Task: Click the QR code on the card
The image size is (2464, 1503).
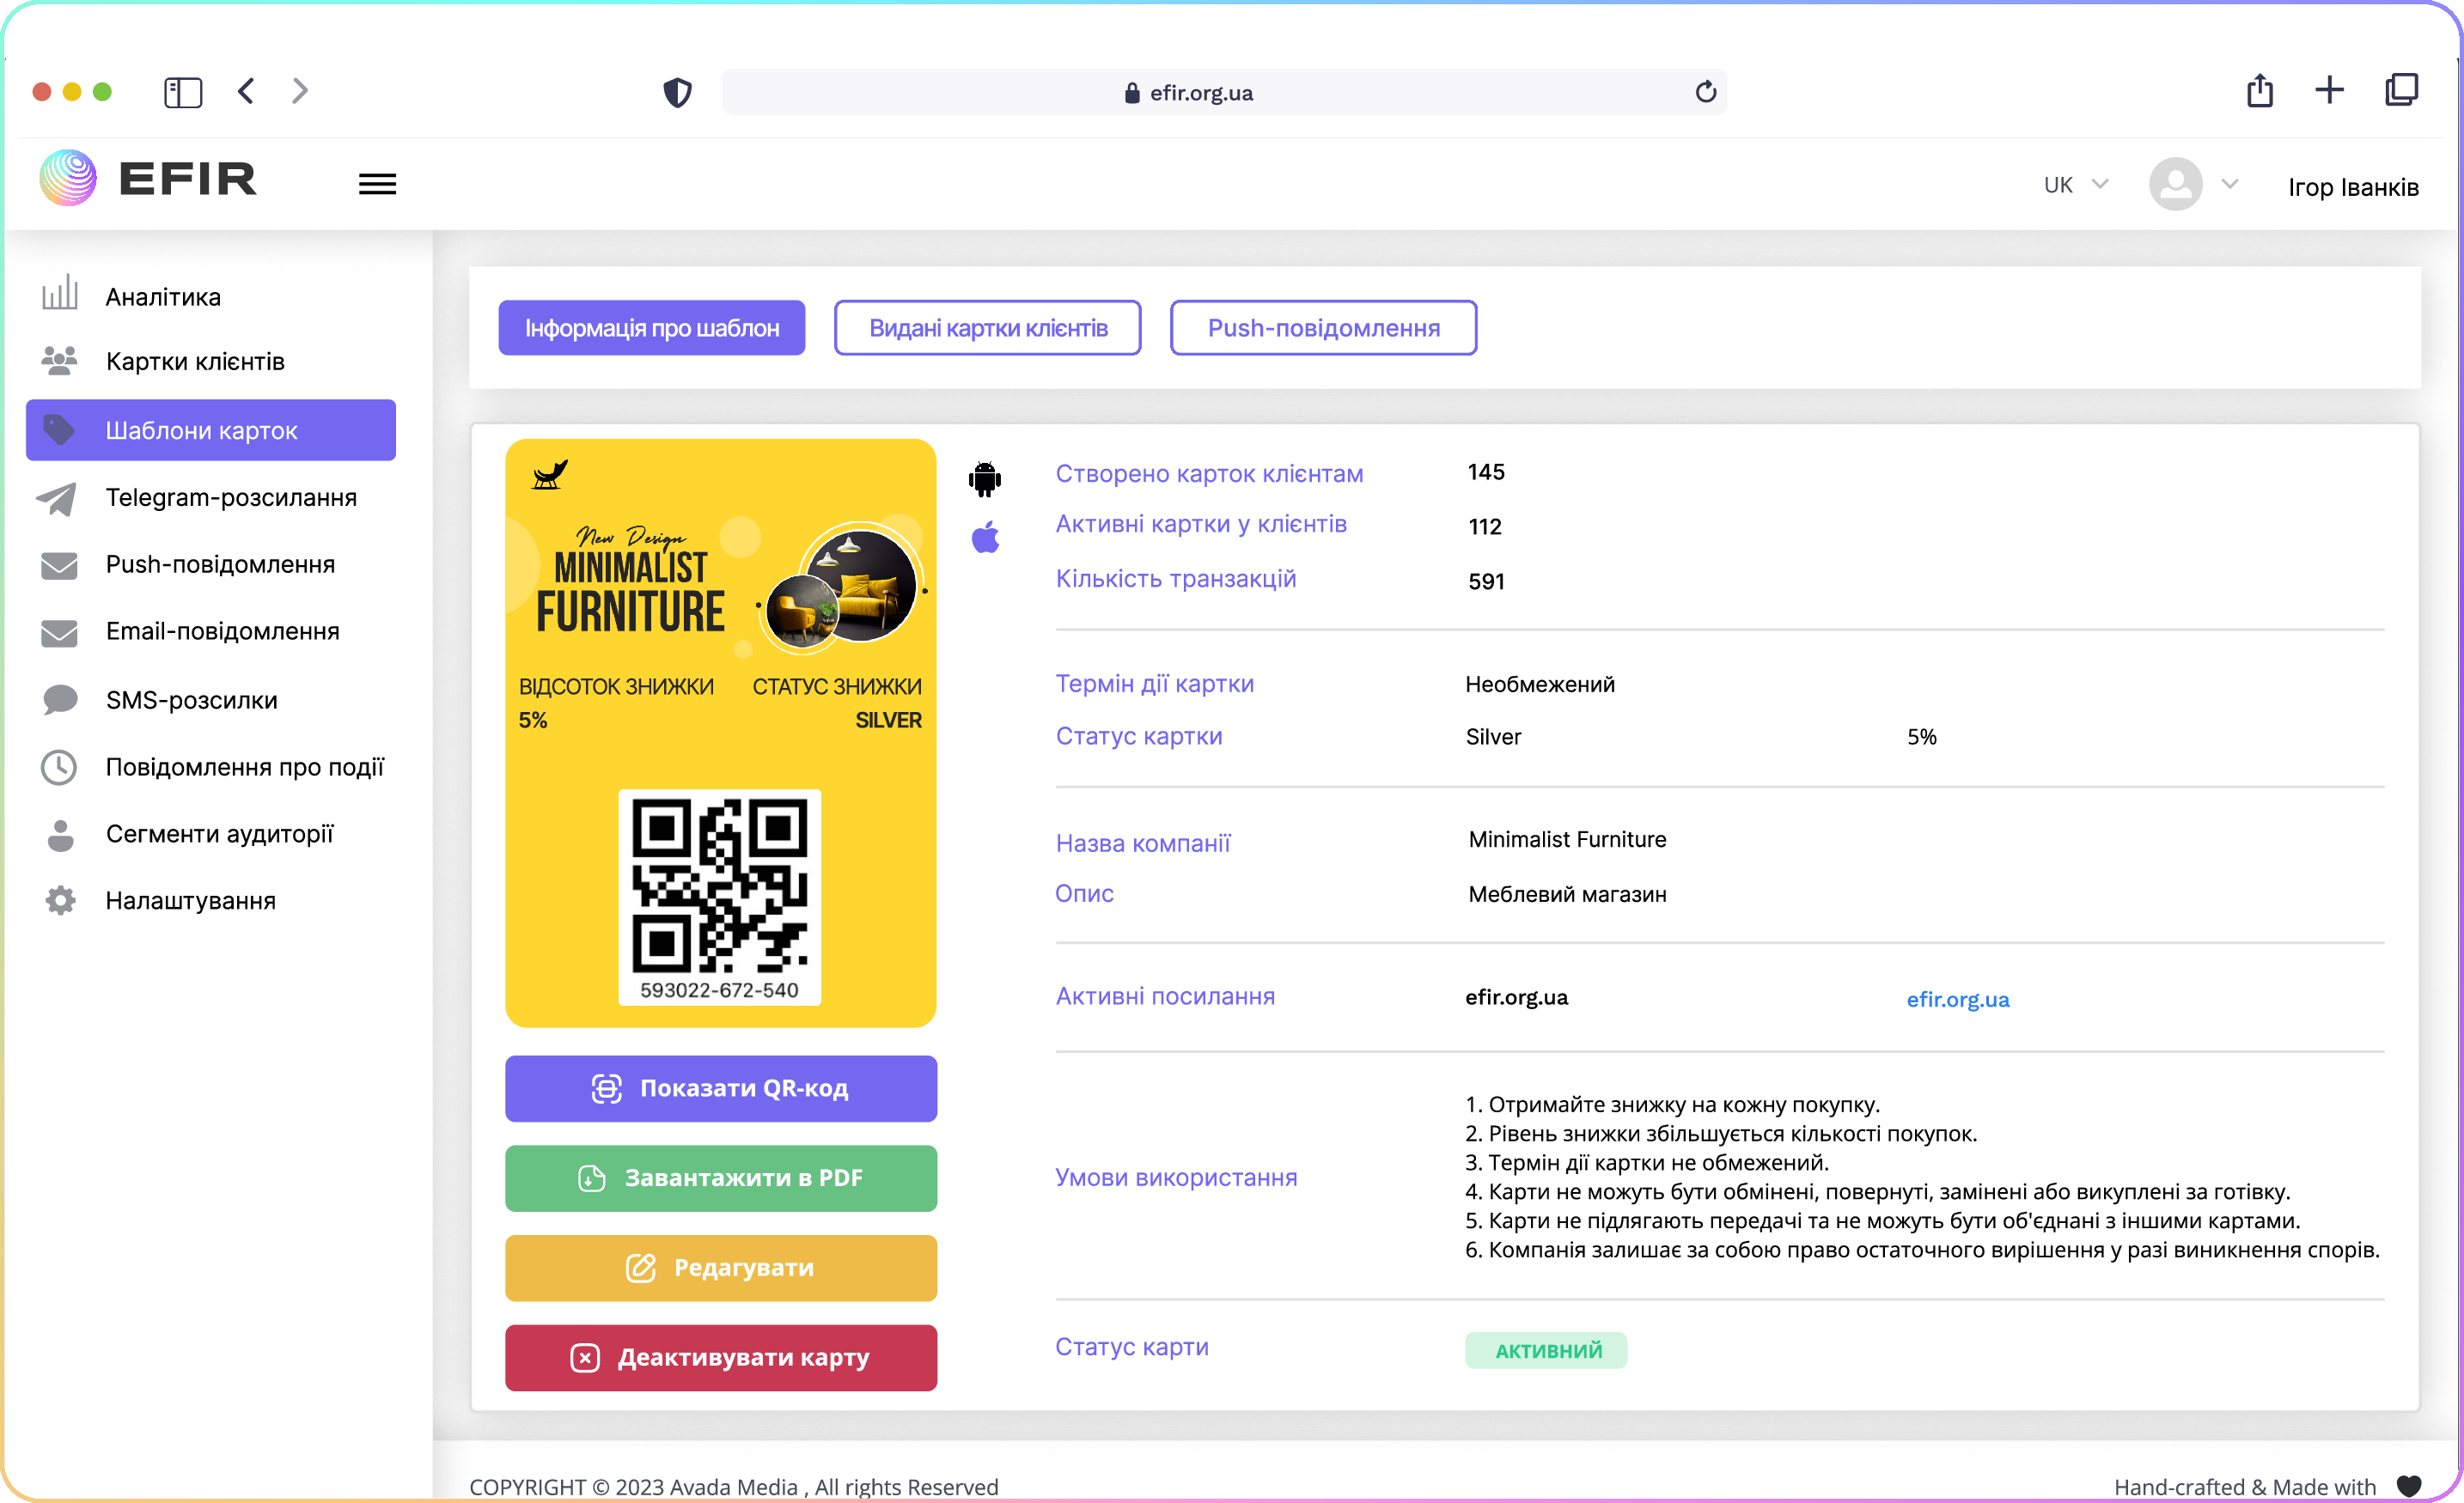Action: 719,886
